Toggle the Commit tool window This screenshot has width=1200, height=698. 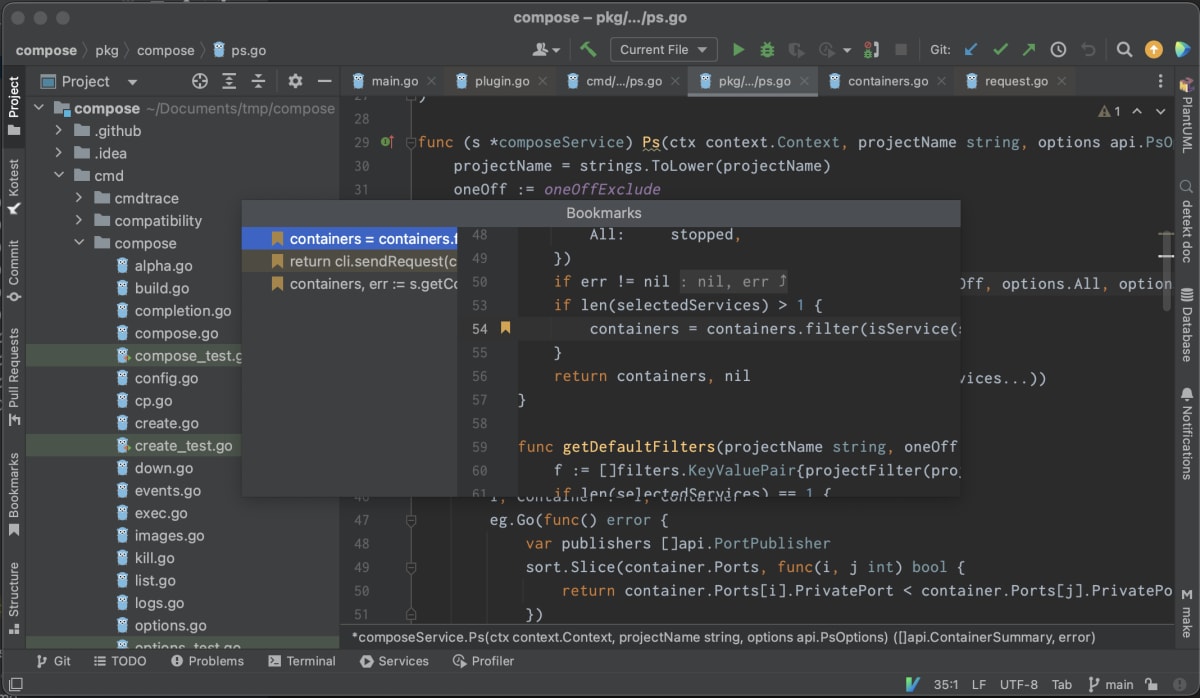[14, 272]
